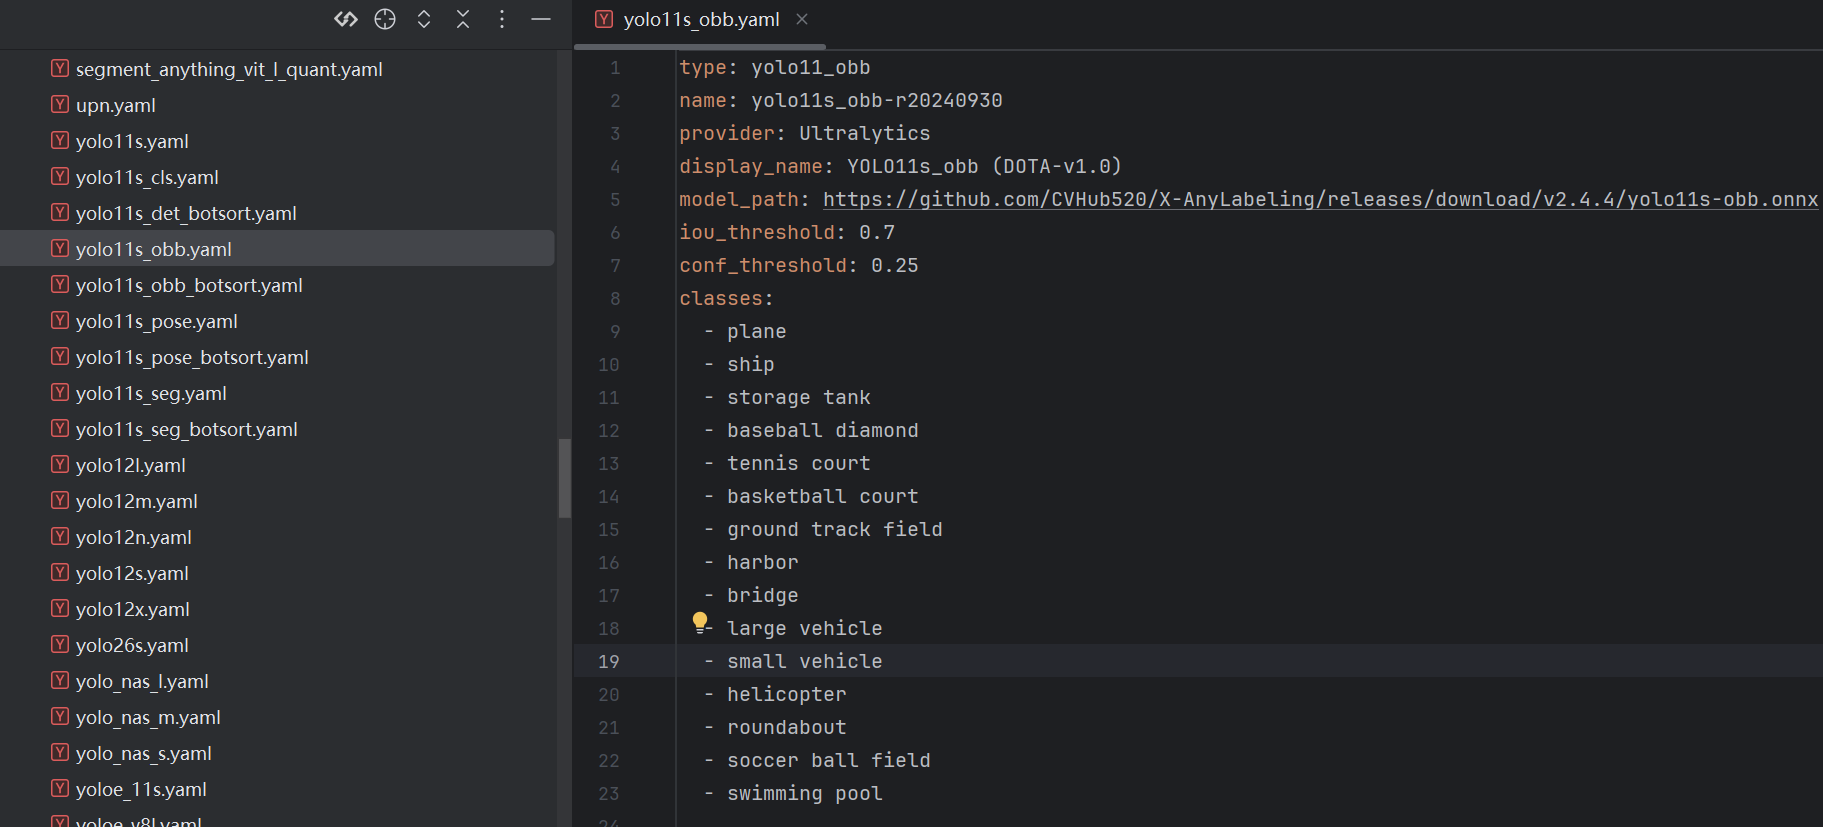Select yolo11s.yaml in the project tree
This screenshot has height=827, width=1823.
coord(132,141)
